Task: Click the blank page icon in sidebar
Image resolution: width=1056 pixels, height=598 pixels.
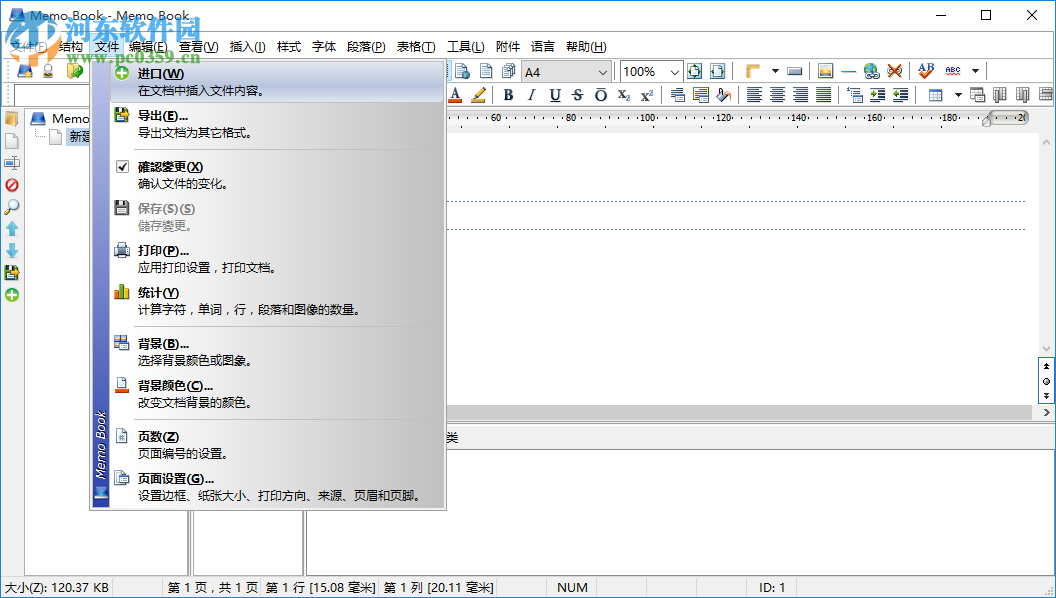Action: [x=12, y=141]
